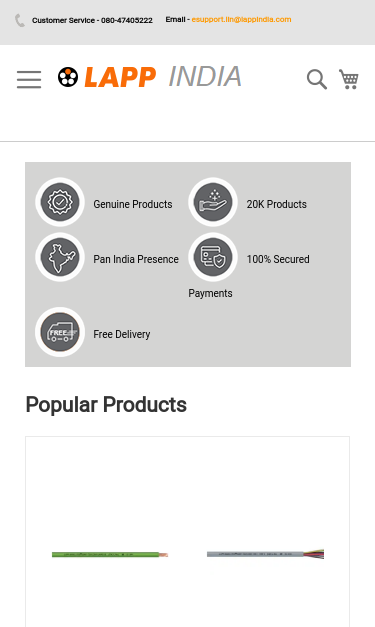
Task: Click the Genuine Products badge icon
Action: click(60, 202)
